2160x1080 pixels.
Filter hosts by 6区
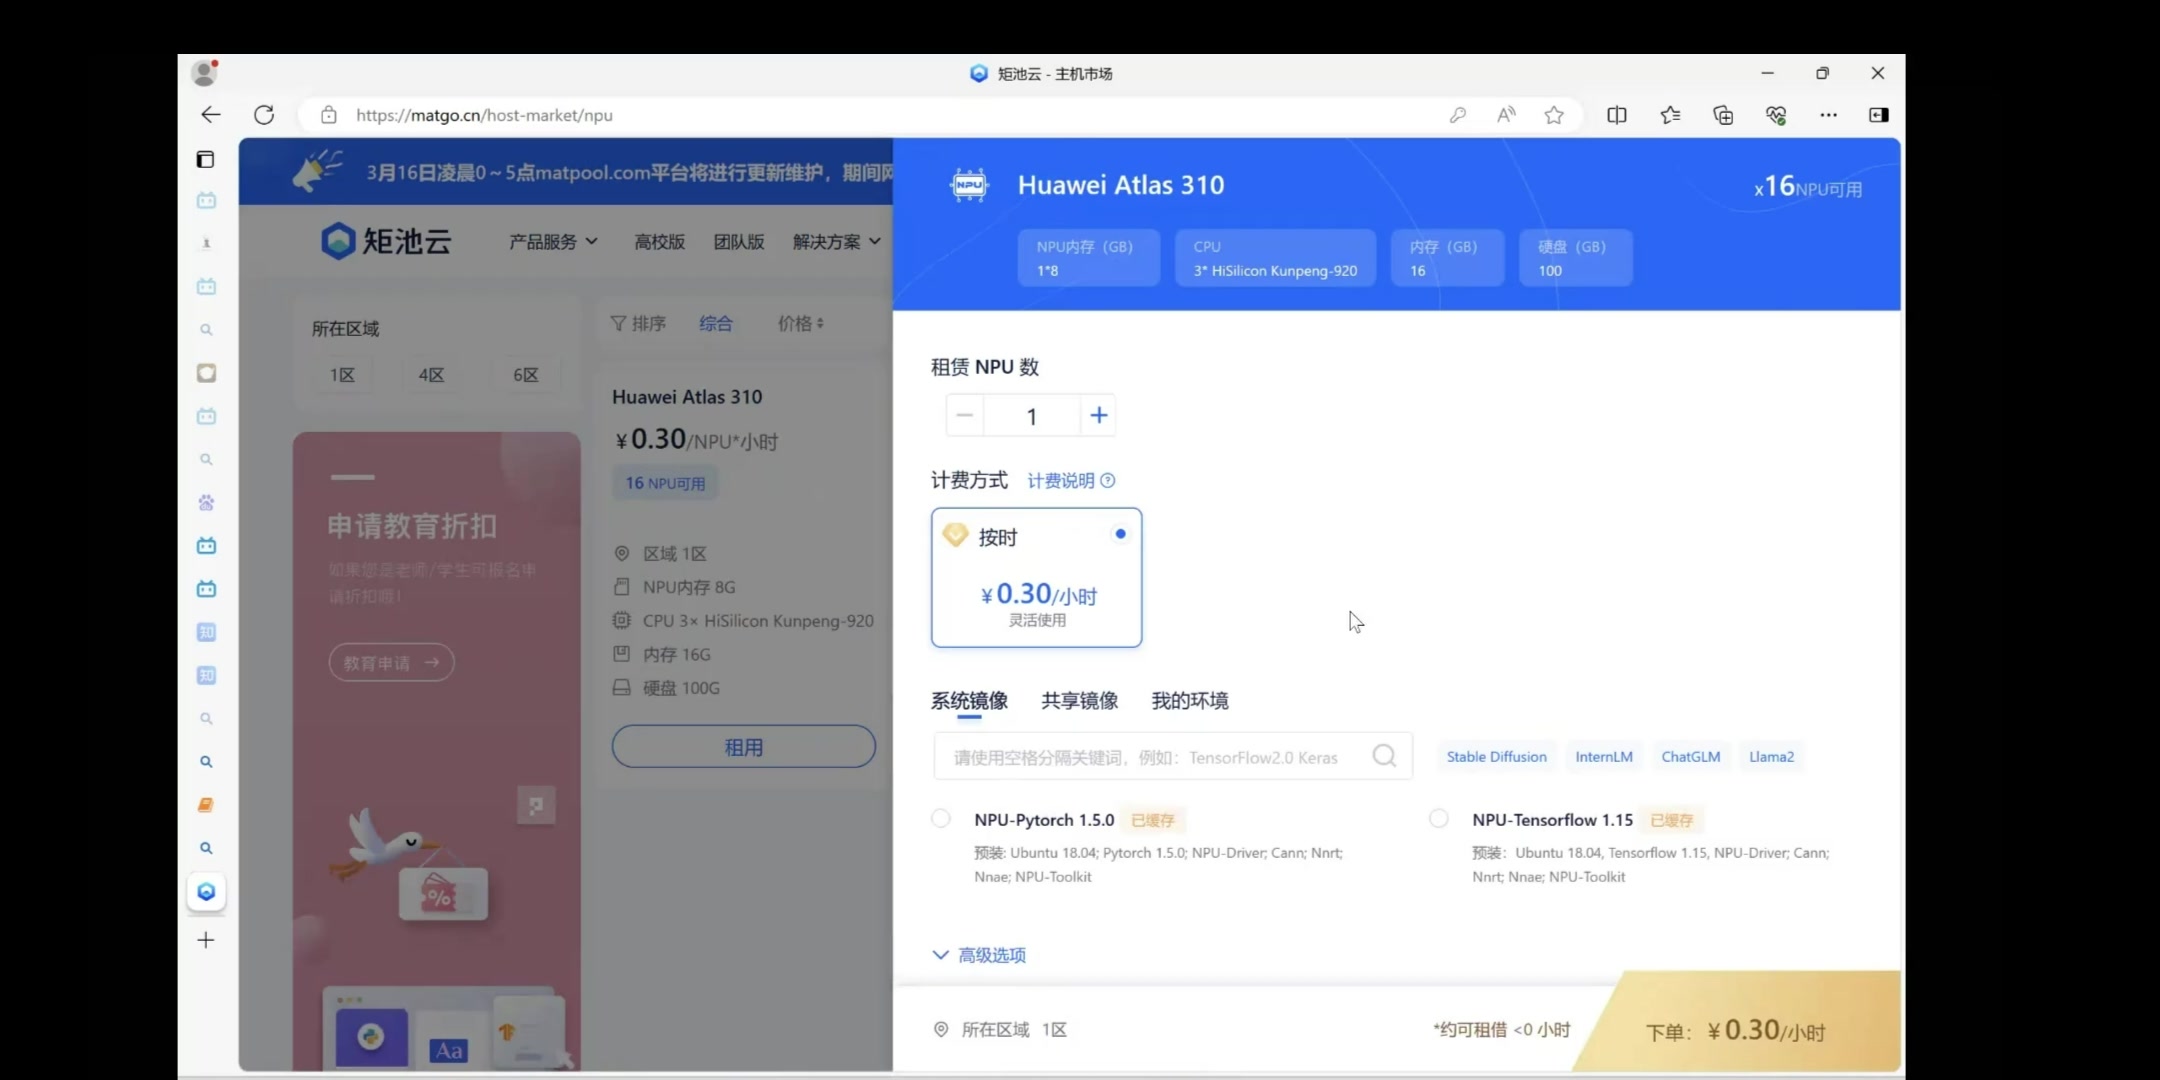pos(525,375)
